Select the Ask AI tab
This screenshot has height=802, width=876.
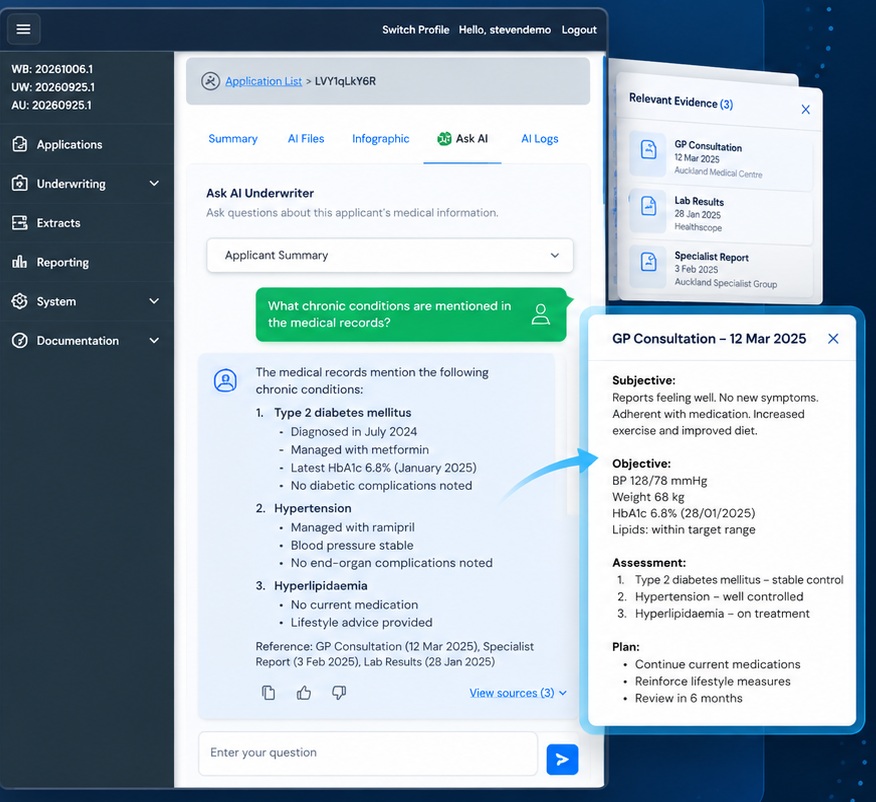pos(463,139)
